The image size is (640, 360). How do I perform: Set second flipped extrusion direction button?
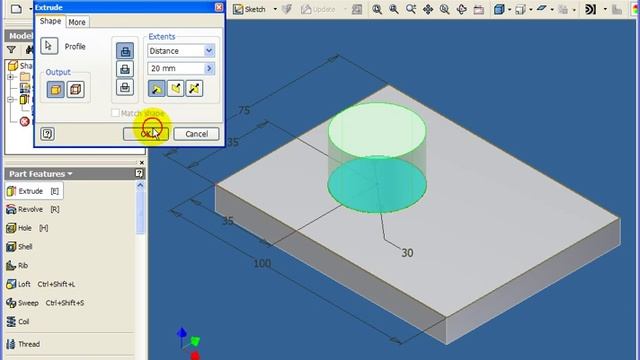point(176,88)
